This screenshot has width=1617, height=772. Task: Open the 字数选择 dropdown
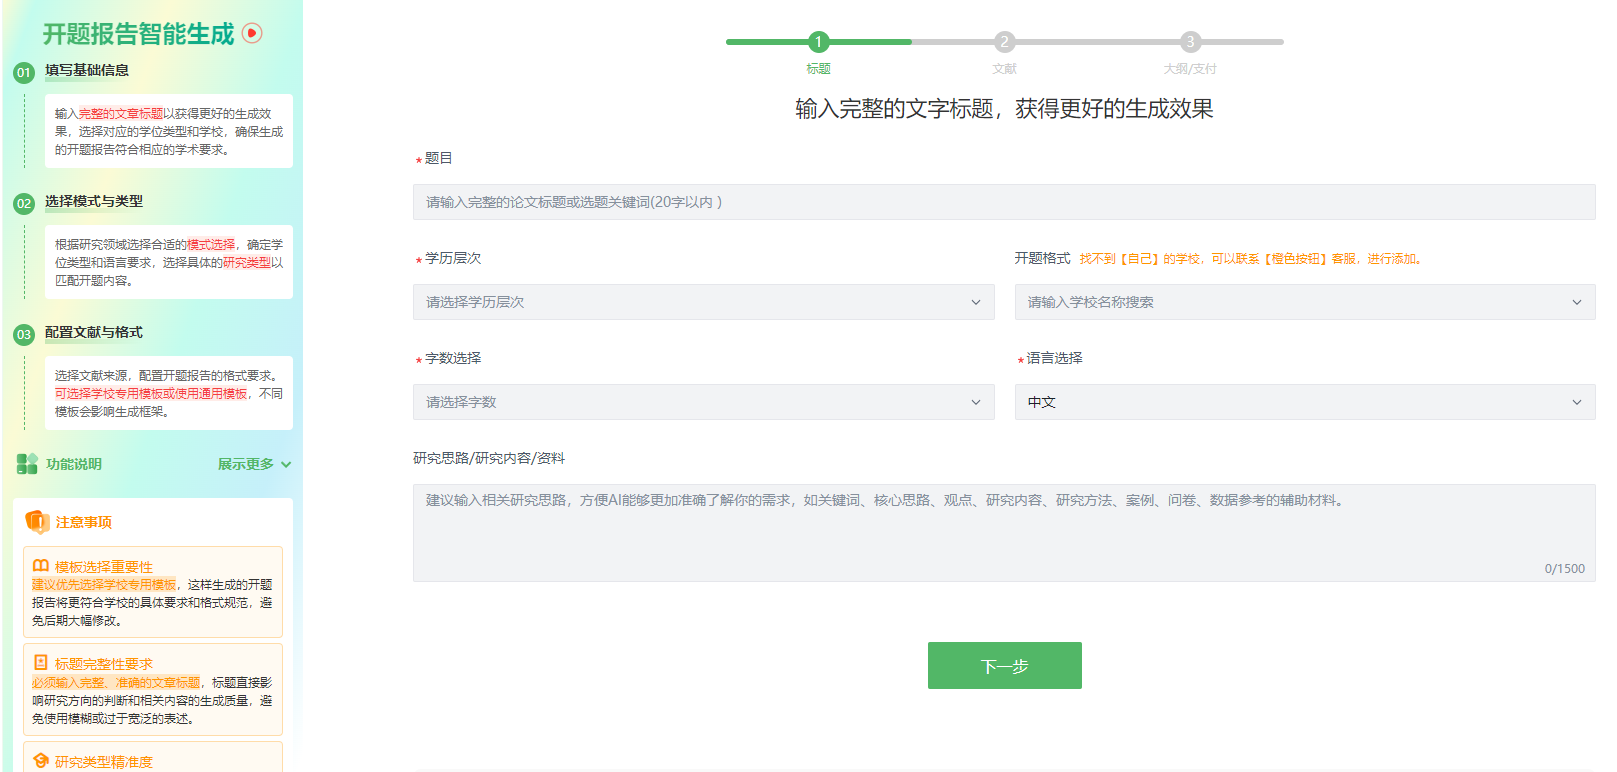(x=703, y=402)
